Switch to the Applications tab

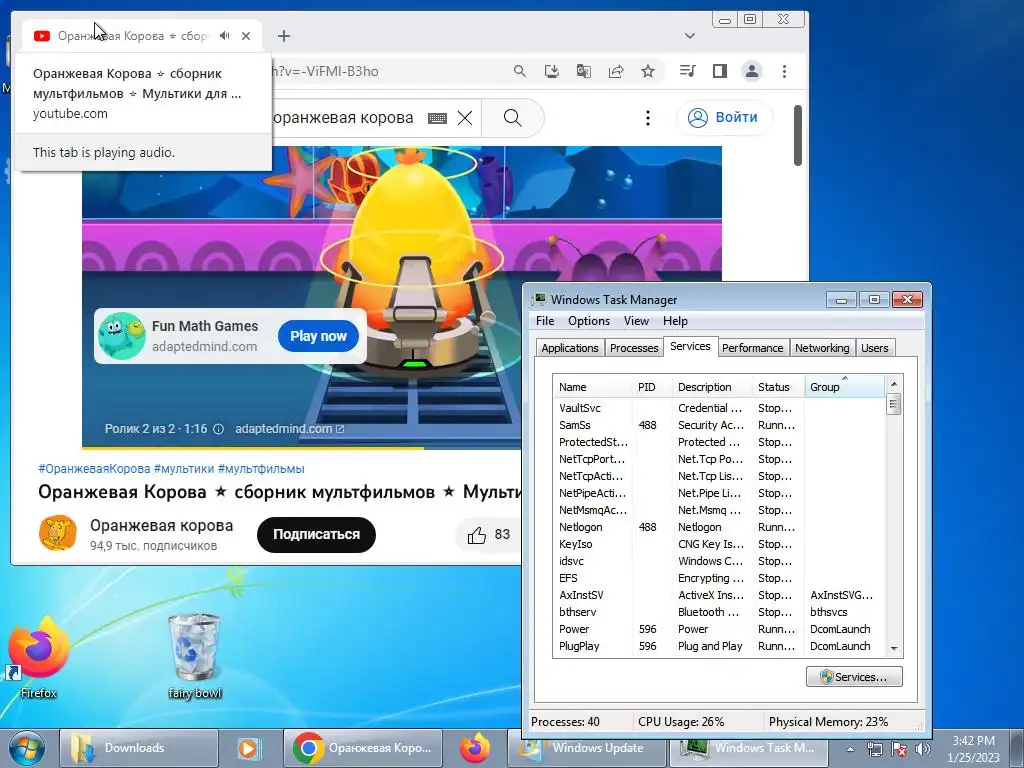pyautogui.click(x=569, y=348)
